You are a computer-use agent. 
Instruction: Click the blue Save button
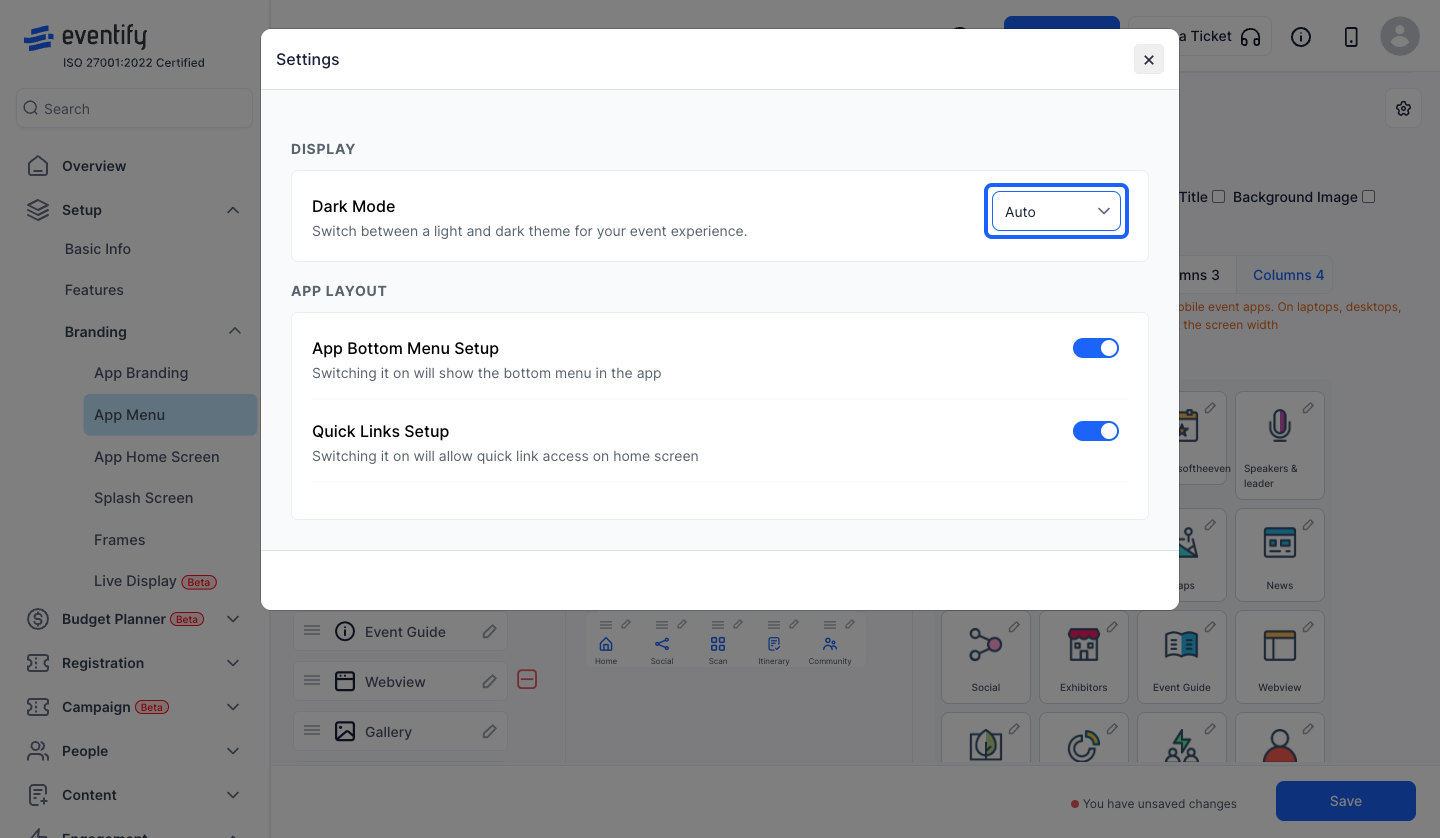1346,801
